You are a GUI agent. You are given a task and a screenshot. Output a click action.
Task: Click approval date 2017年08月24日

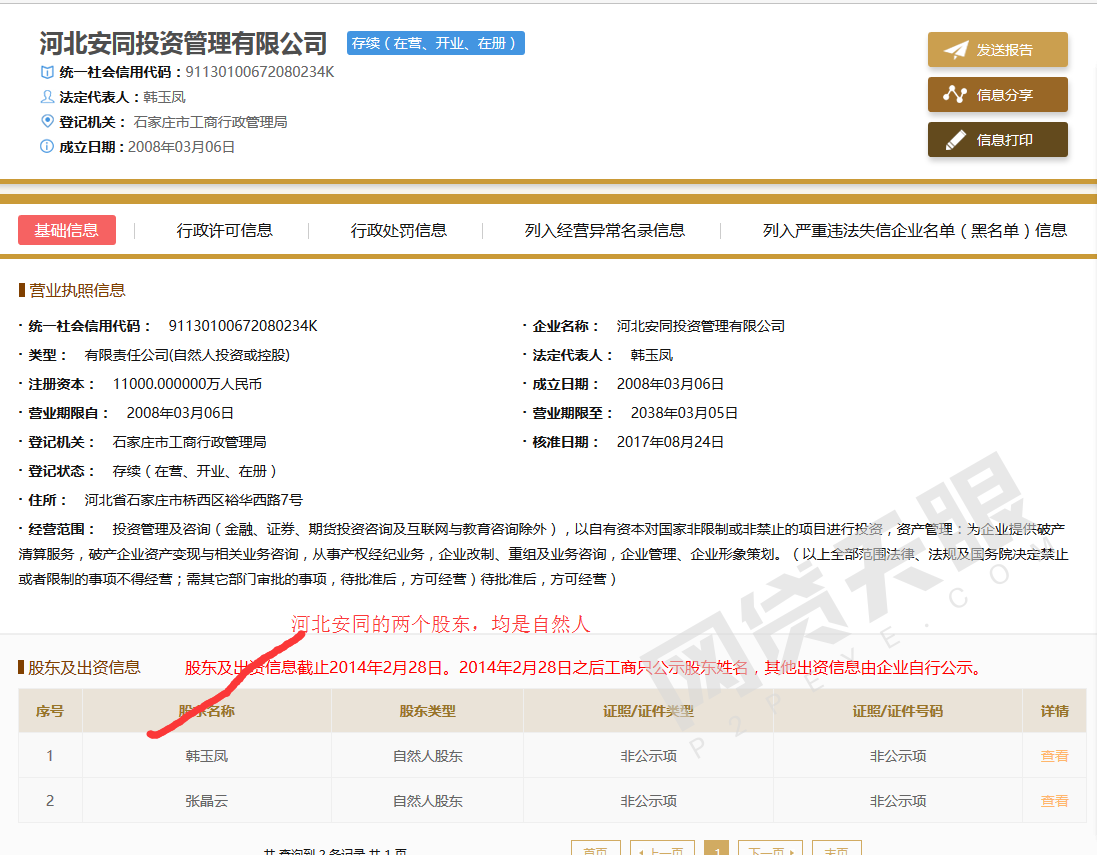[x=670, y=441]
